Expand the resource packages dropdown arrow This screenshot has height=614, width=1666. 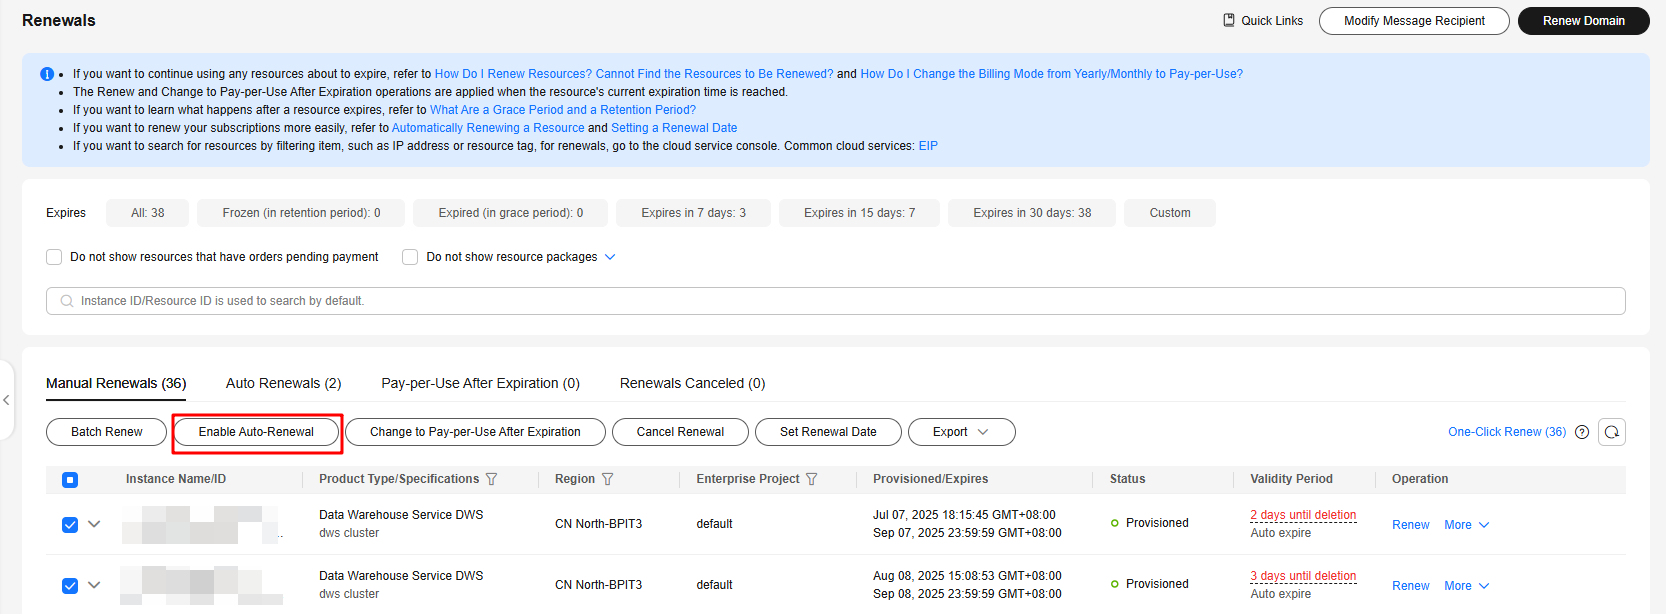pos(610,257)
